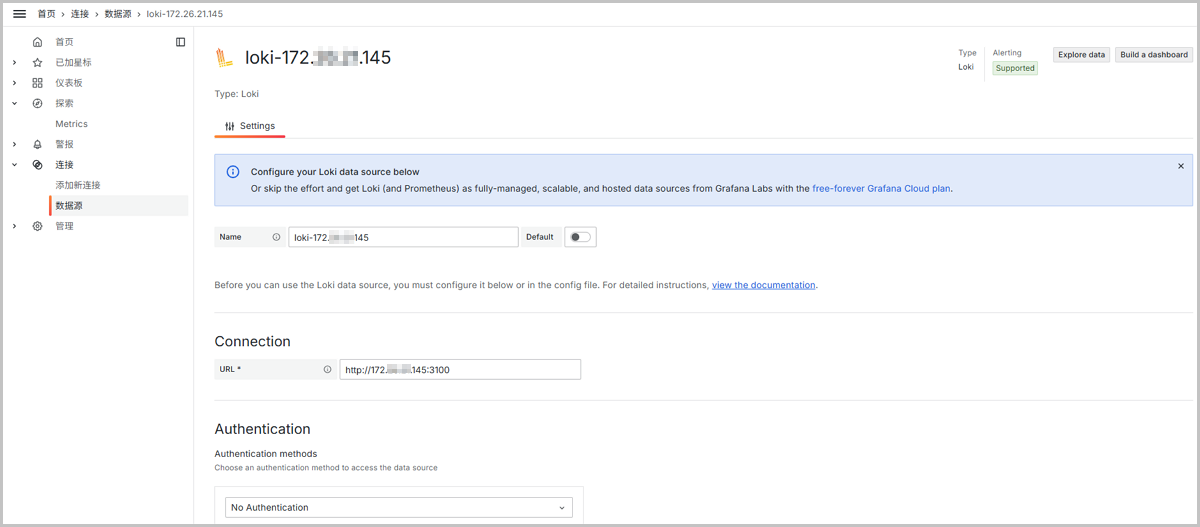Click the administration gear icon
The image size is (1200, 527).
click(38, 226)
